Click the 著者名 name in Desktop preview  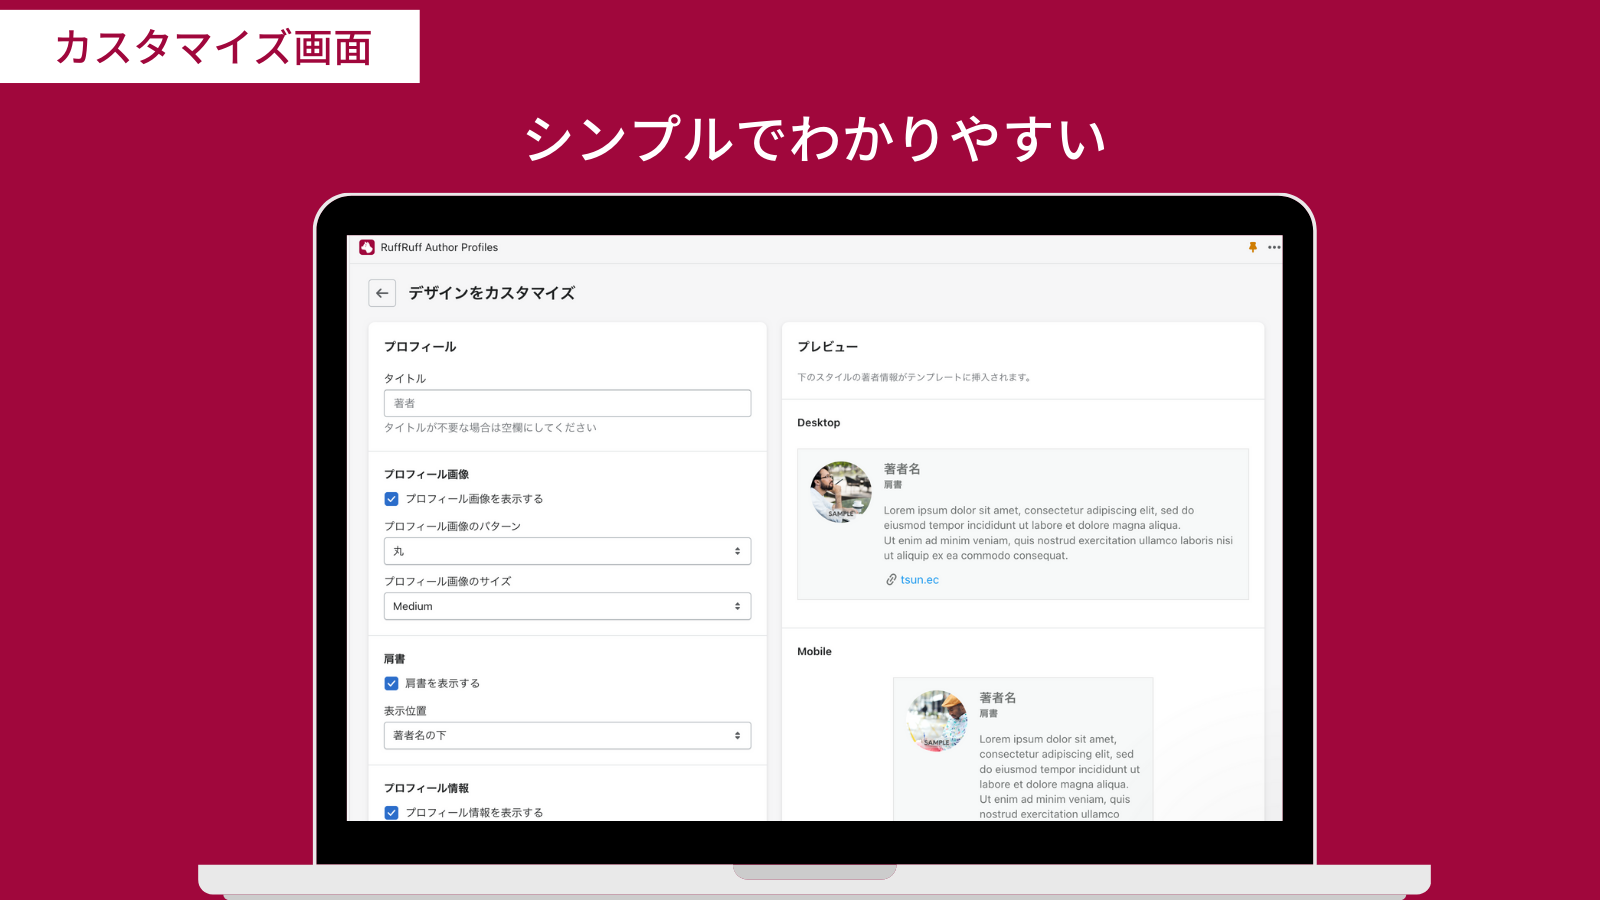[x=902, y=469]
